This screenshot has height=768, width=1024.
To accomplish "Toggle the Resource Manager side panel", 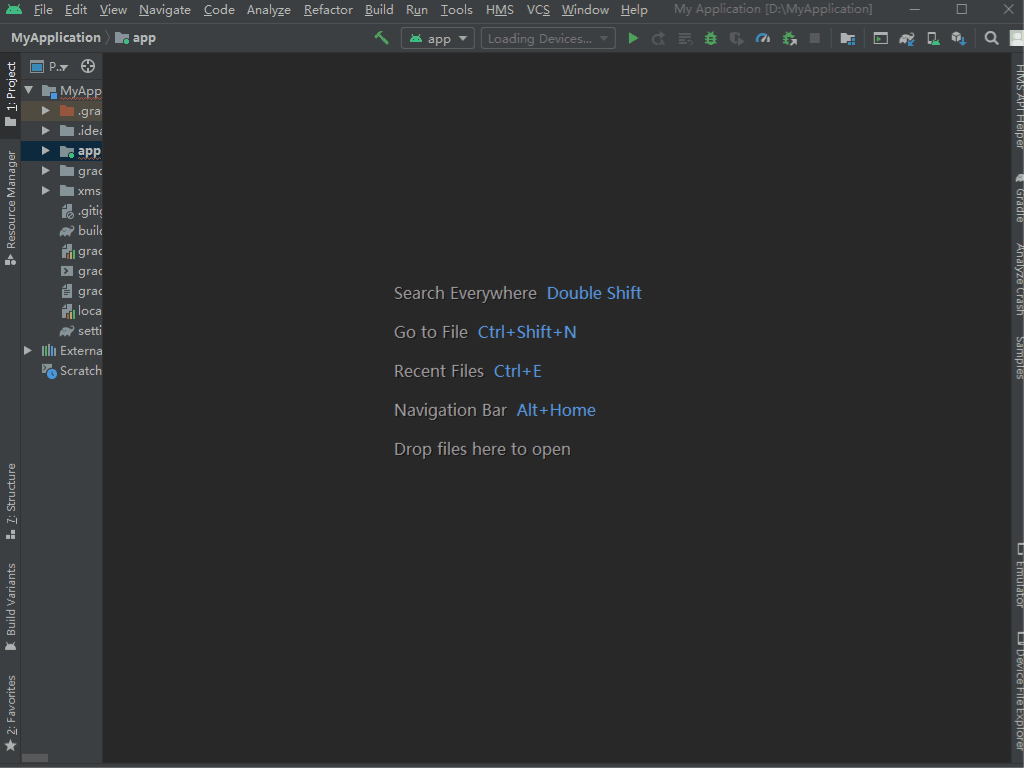I will tap(10, 208).
